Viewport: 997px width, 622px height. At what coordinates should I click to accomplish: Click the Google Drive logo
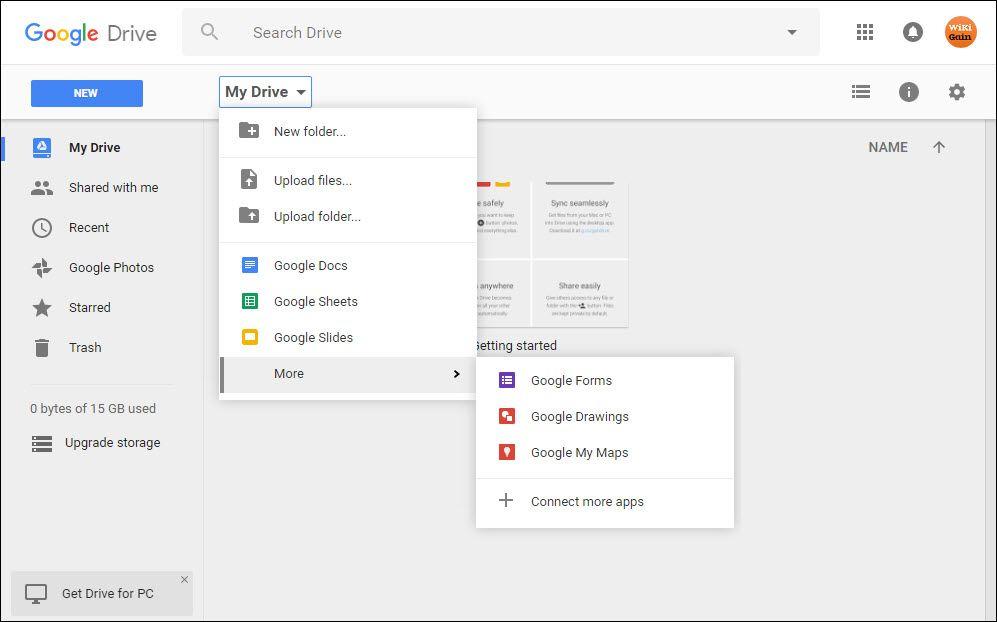90,33
